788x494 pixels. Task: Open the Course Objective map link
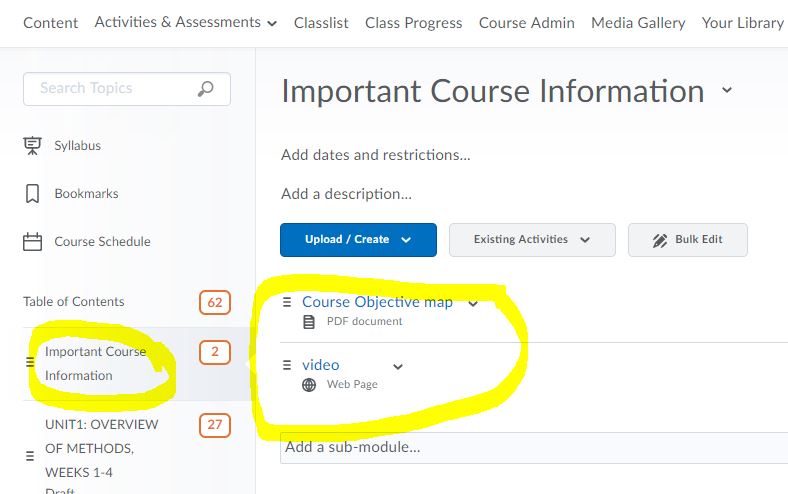click(x=377, y=302)
